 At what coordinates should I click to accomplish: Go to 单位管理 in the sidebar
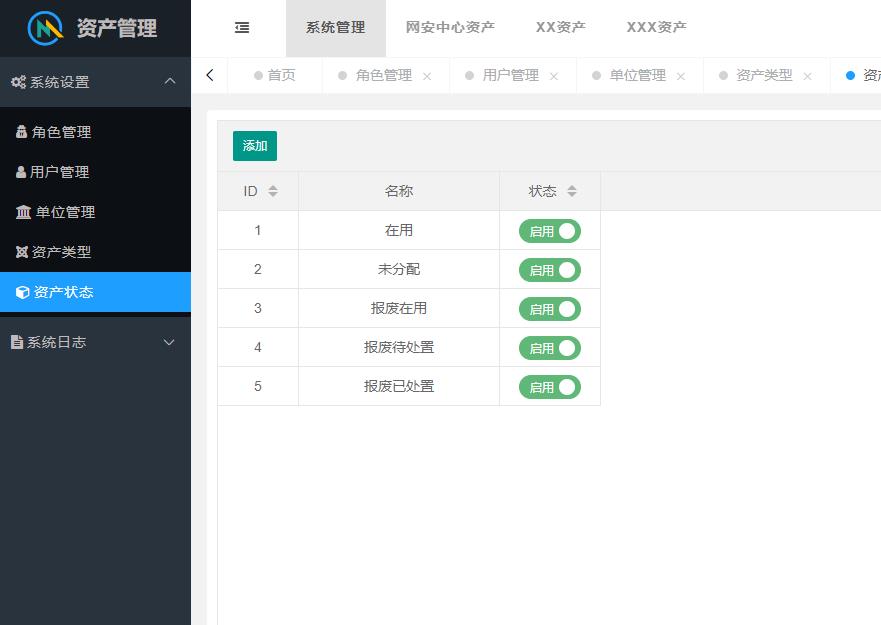click(65, 212)
